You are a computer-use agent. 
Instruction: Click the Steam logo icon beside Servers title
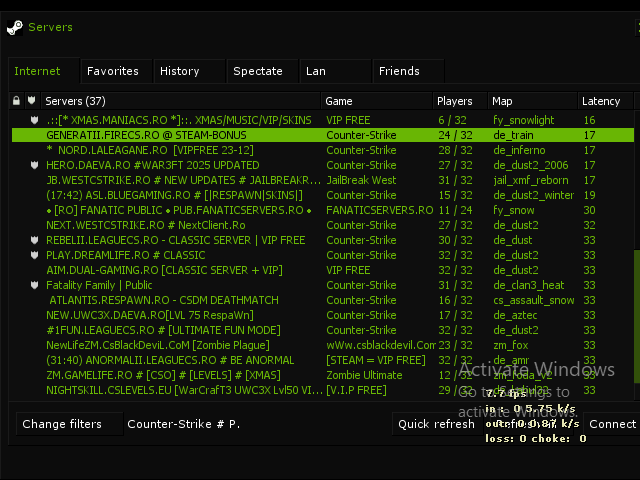tap(15, 27)
